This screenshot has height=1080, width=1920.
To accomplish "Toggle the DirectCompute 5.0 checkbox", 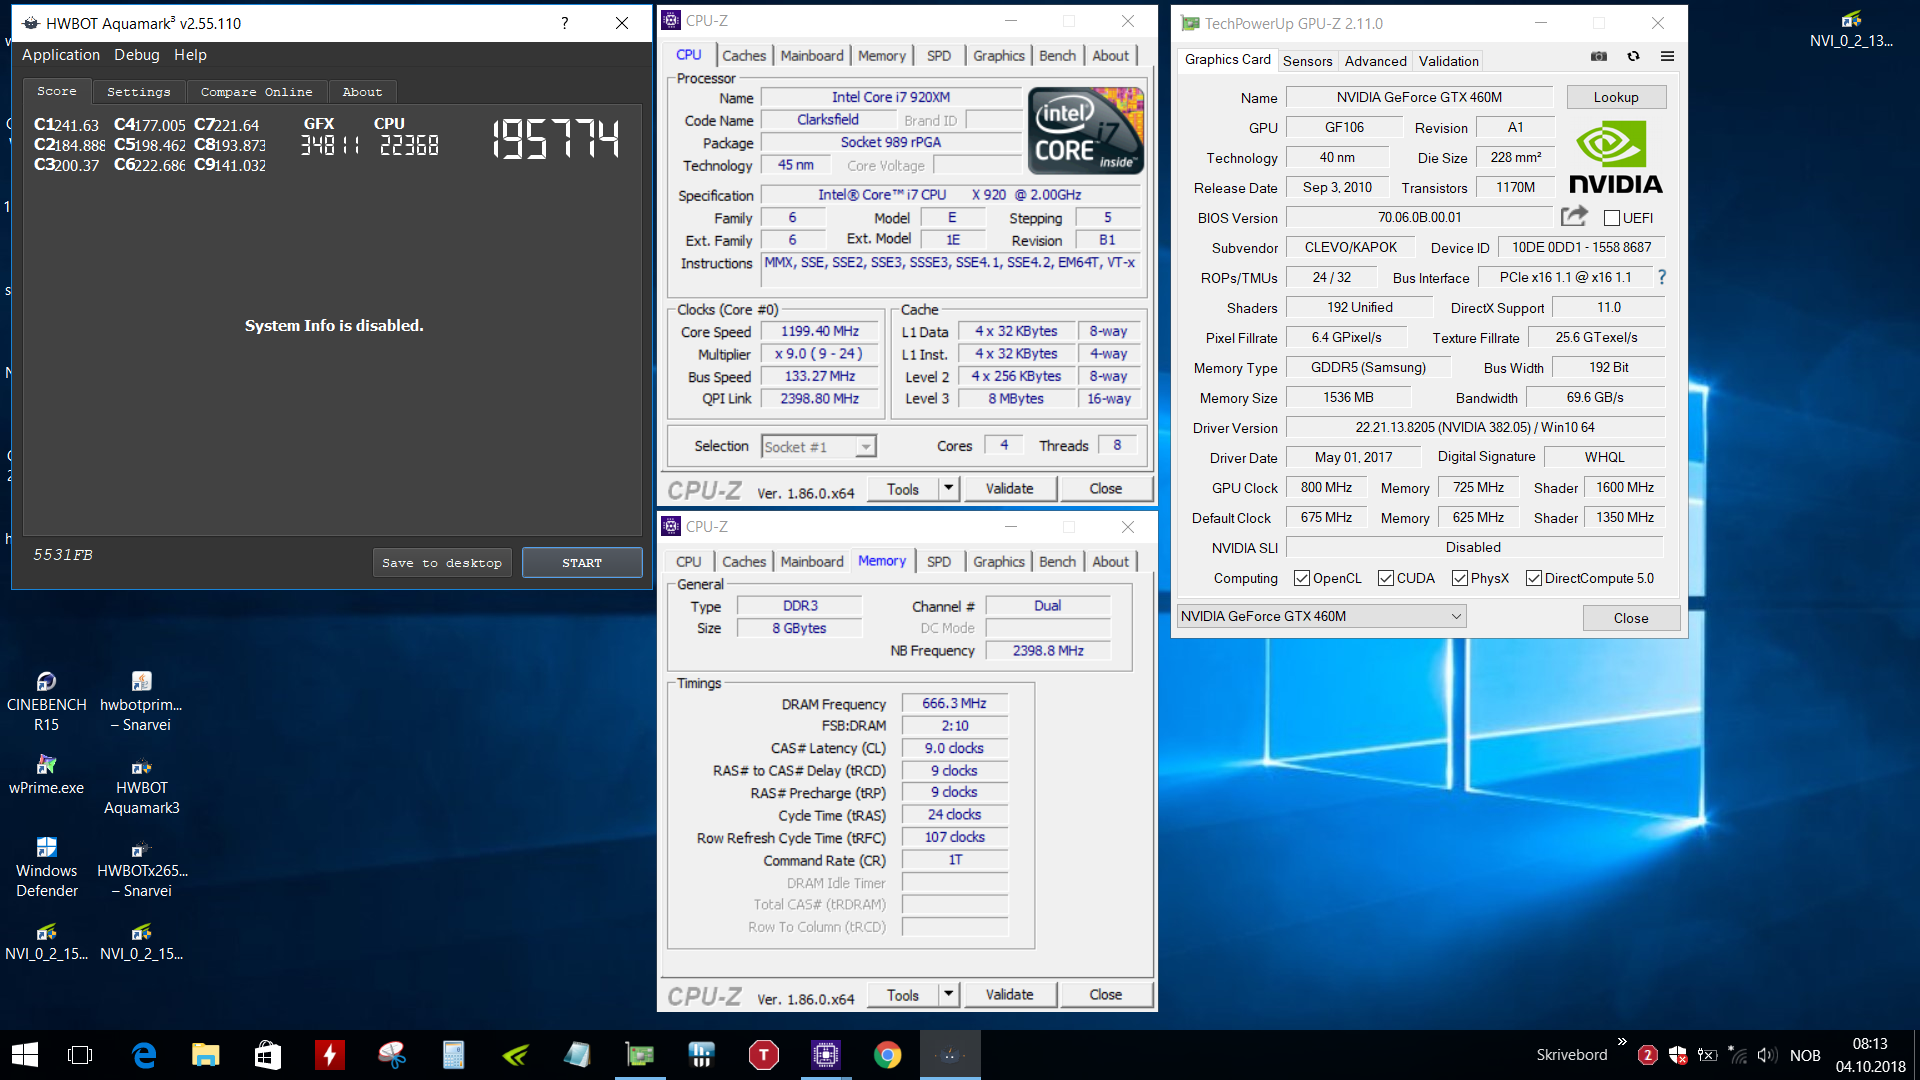I will (1534, 578).
